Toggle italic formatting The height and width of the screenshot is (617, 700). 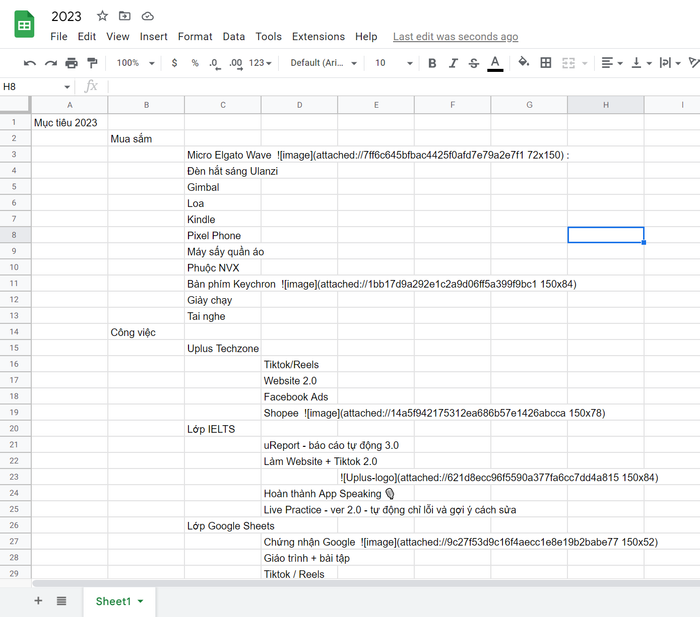453,63
